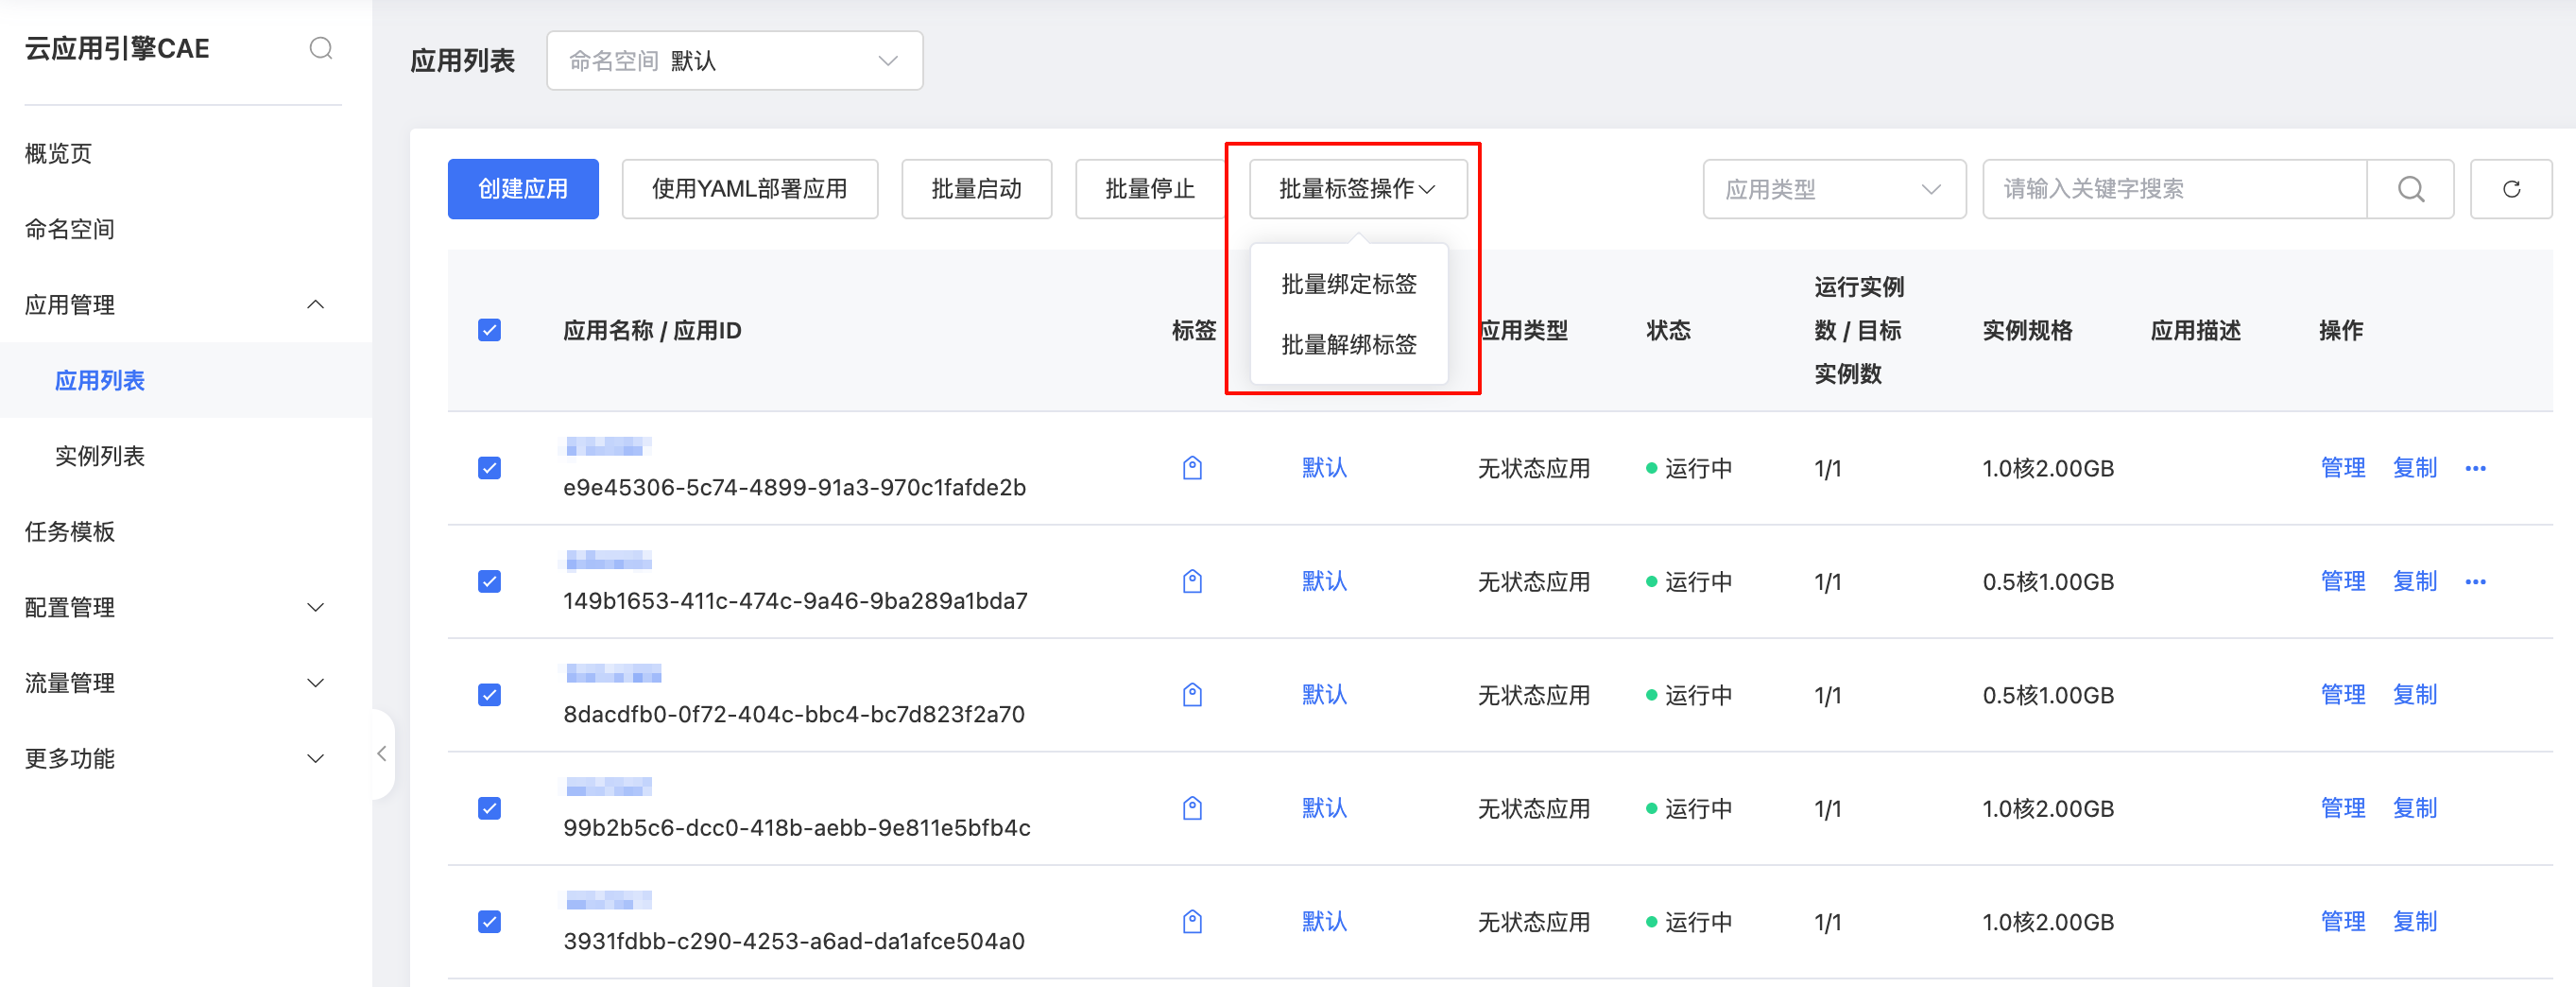Open more actions ellipsis for app e9e45306
This screenshot has height=987, width=2576.
[x=2475, y=468]
